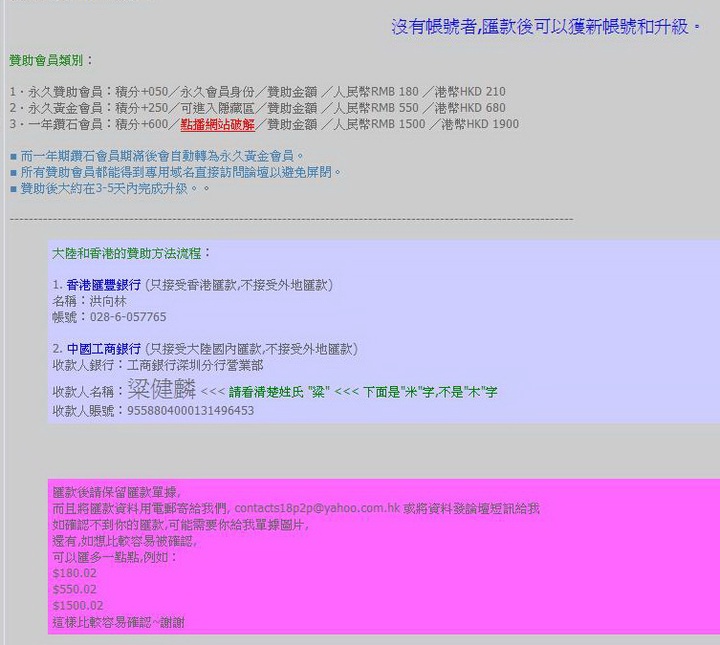This screenshot has width=720, height=645.
Task: Click the green note about the 梁 surname
Action: (x=362, y=392)
